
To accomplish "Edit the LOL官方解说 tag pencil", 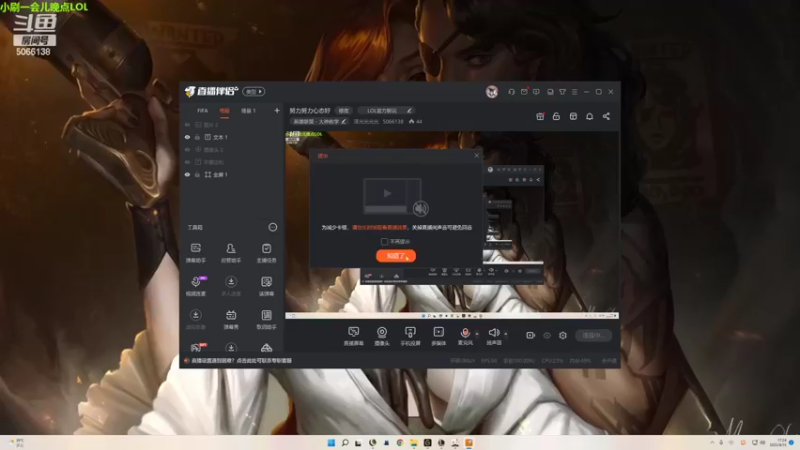I will coord(409,110).
